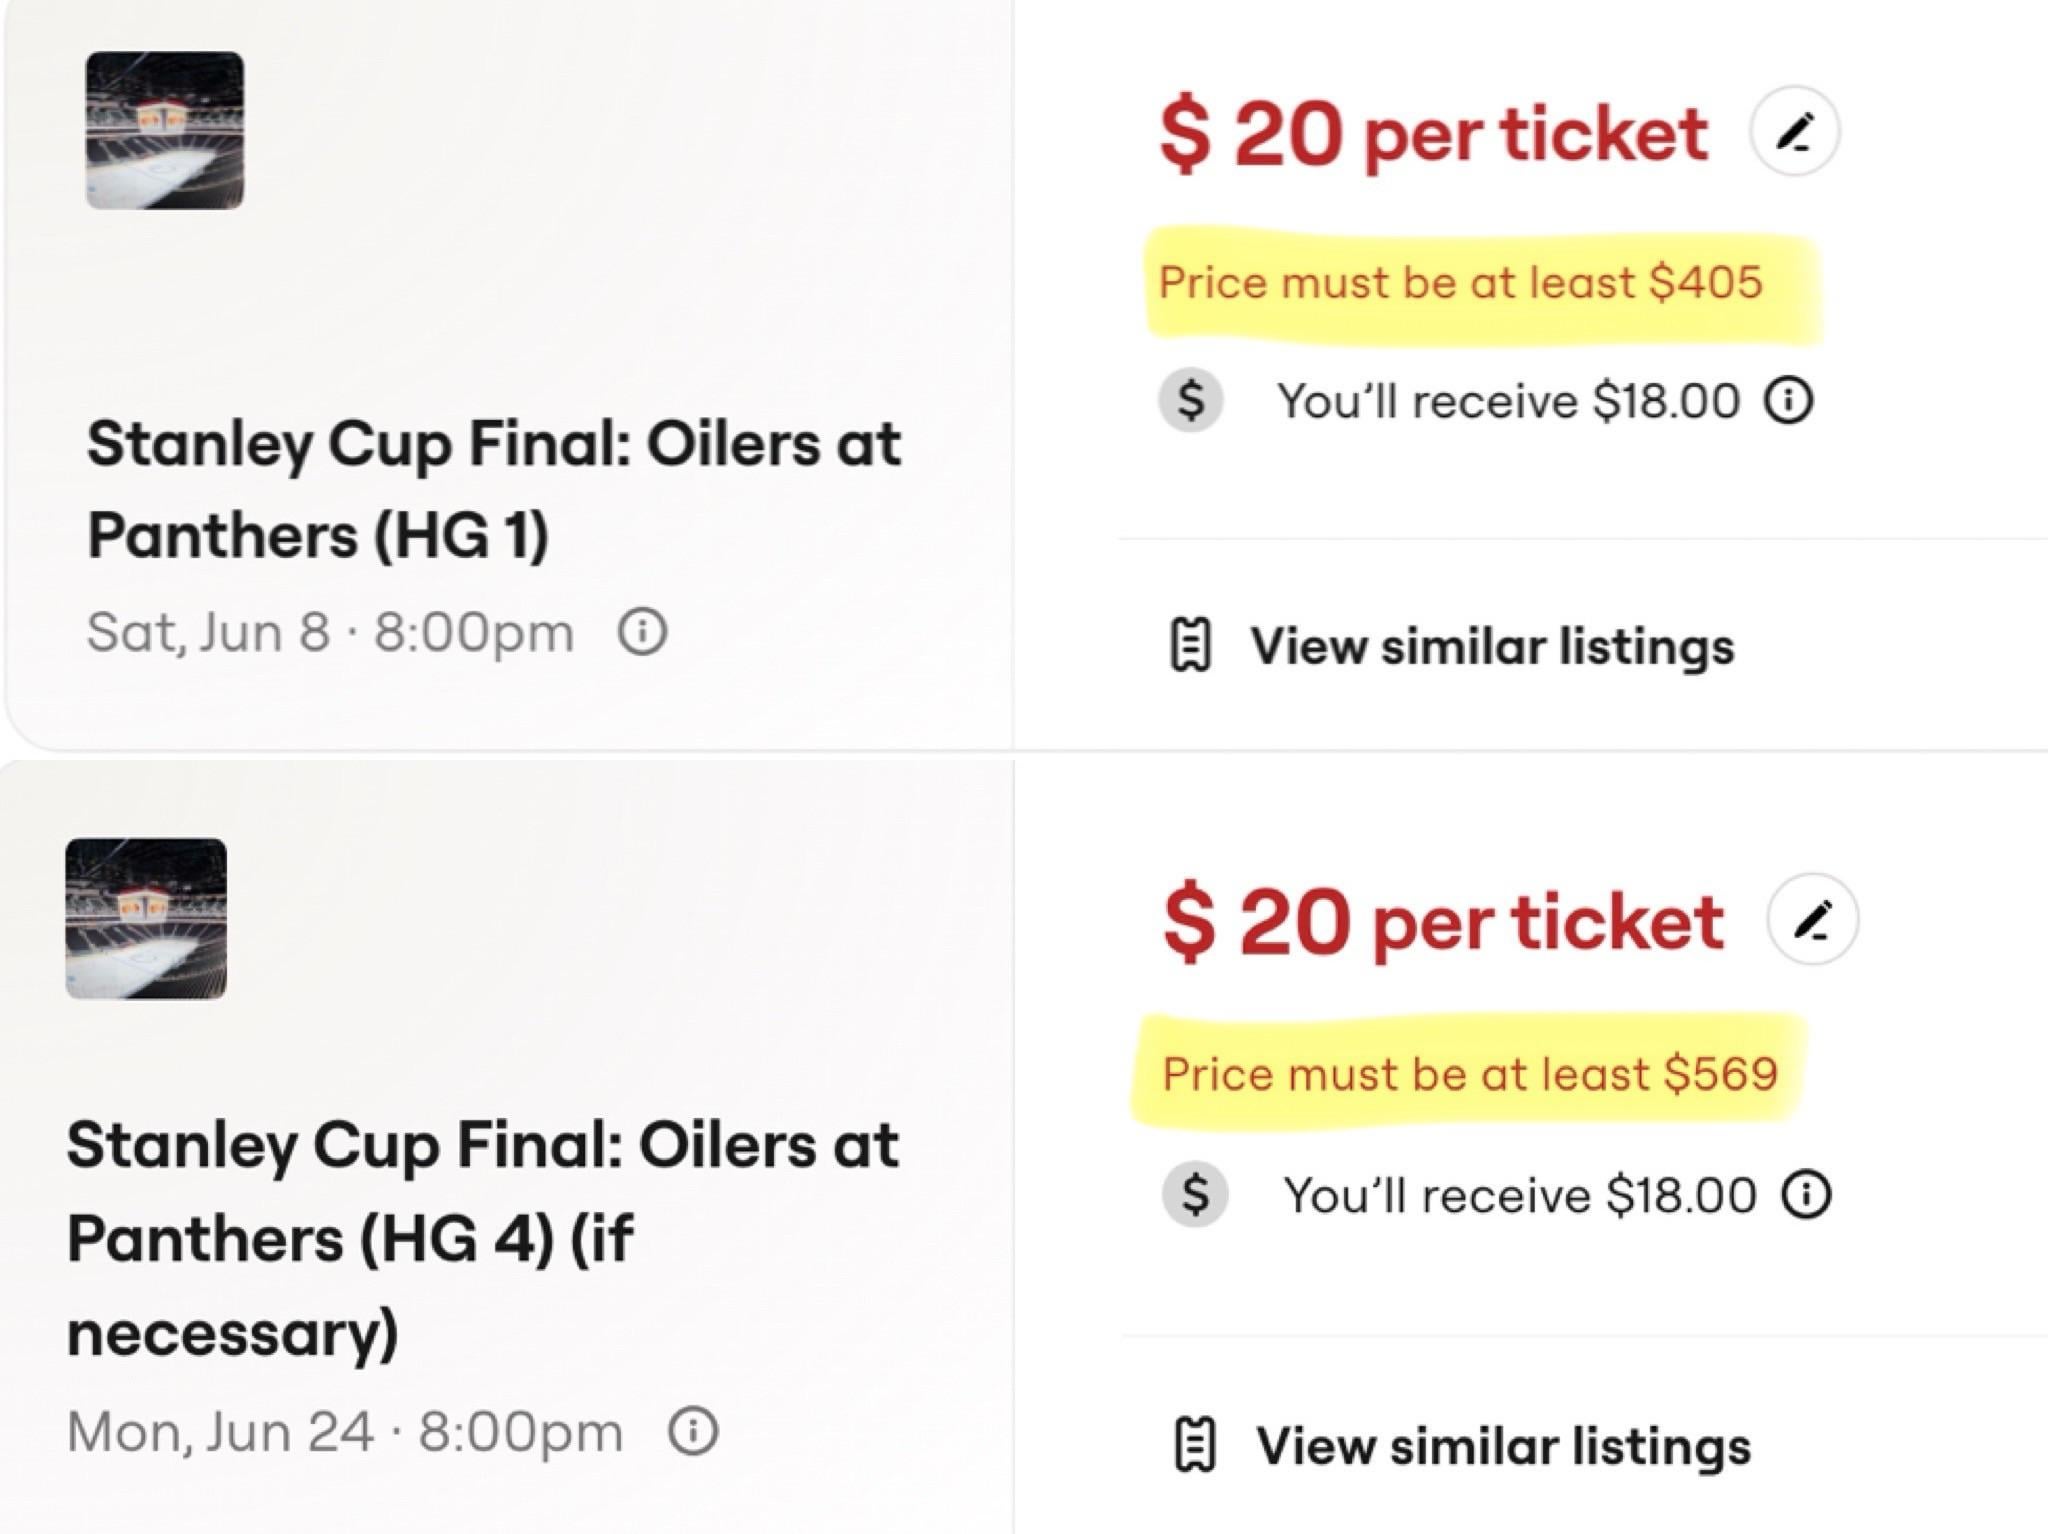Click the dollar icon in HG 4 listing

pyautogui.click(x=1195, y=1195)
